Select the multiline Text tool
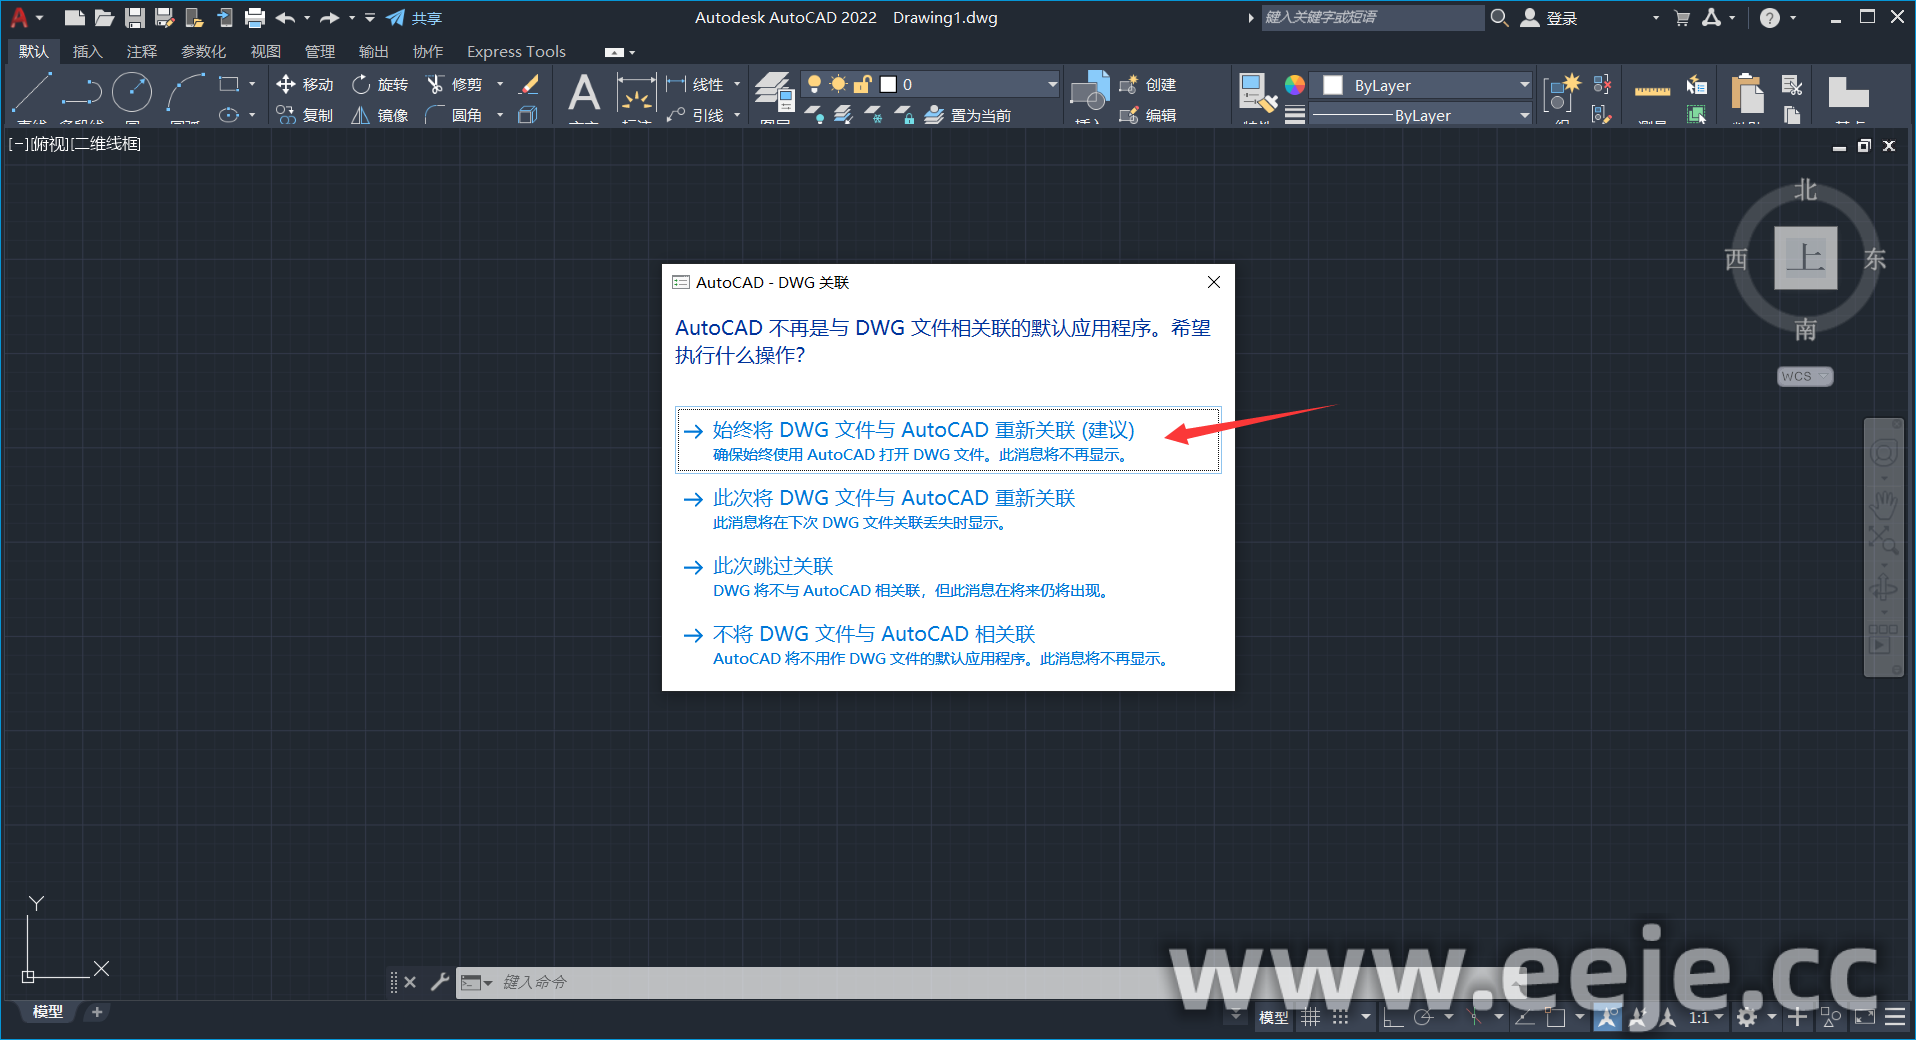1916x1040 pixels. click(583, 94)
